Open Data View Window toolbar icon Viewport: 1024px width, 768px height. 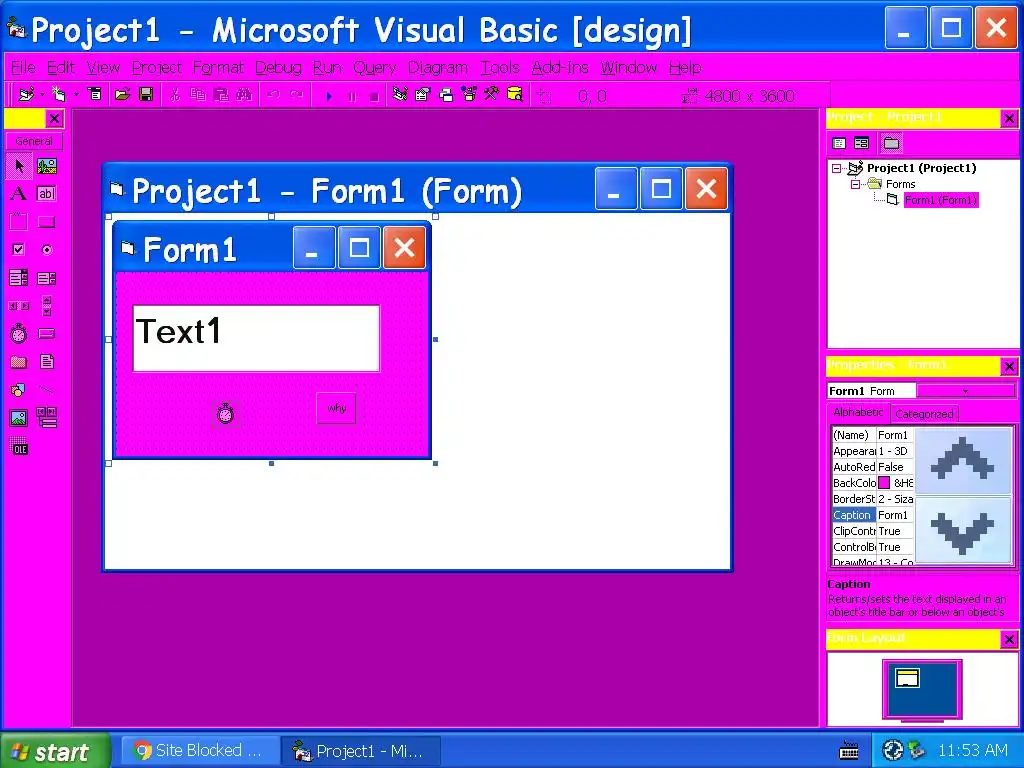point(515,95)
